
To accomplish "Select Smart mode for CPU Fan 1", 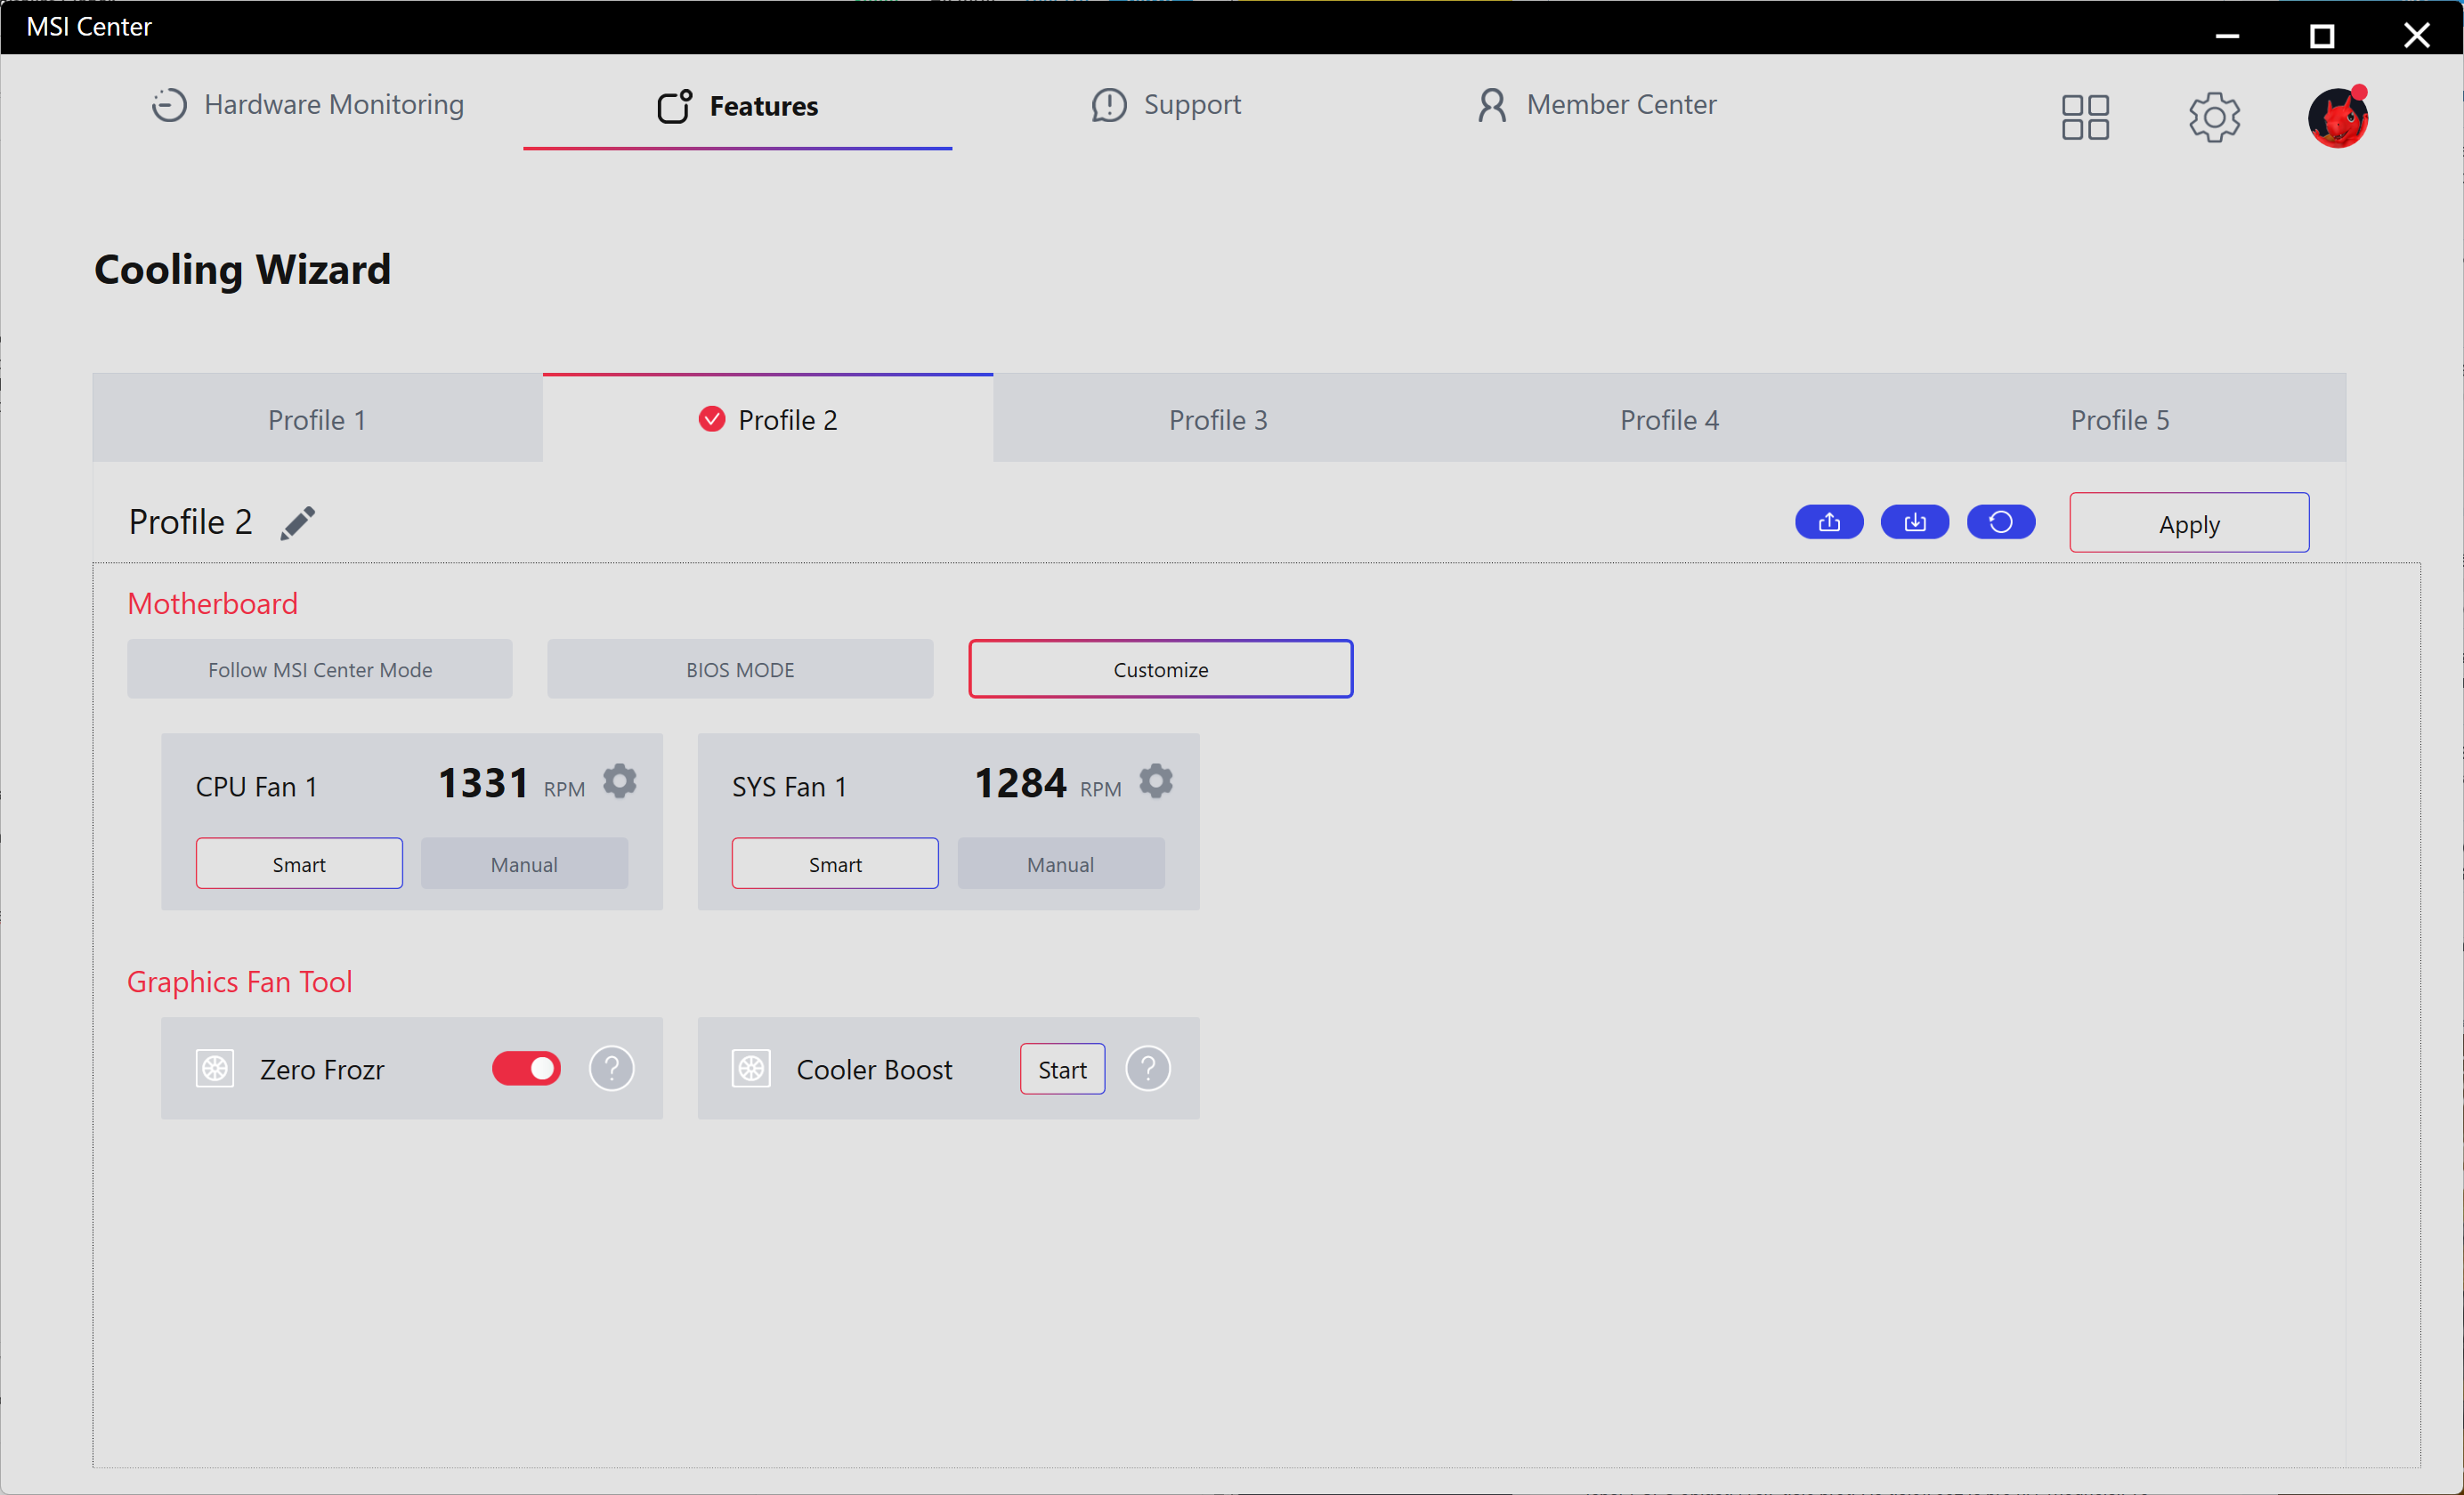I will (299, 863).
